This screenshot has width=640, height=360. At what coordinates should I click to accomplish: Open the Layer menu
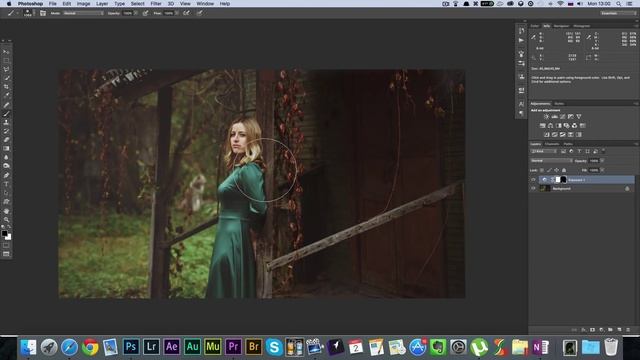pos(102,4)
